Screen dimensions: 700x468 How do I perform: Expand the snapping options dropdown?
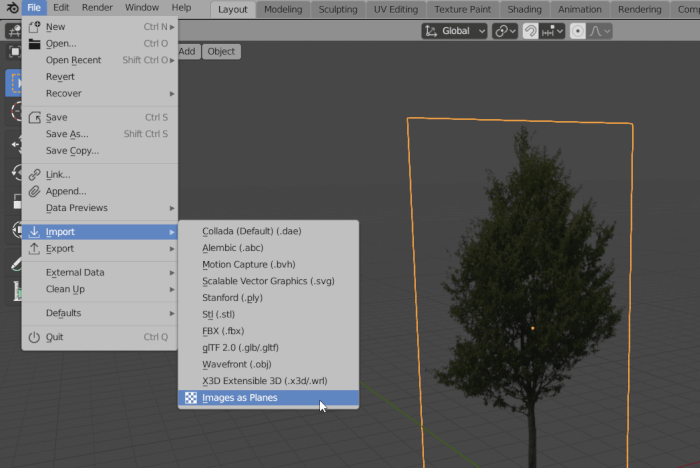[552, 31]
